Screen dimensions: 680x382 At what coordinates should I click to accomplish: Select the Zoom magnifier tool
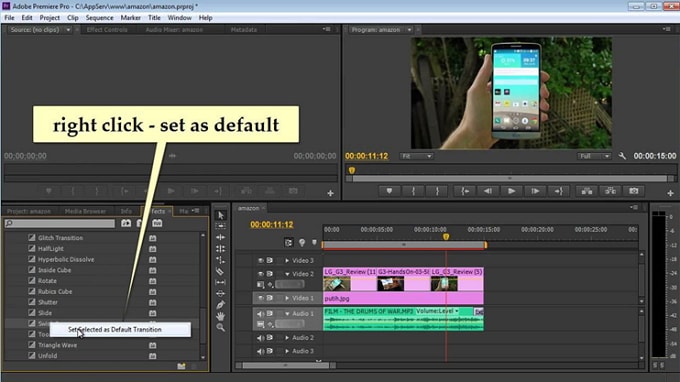(x=220, y=327)
